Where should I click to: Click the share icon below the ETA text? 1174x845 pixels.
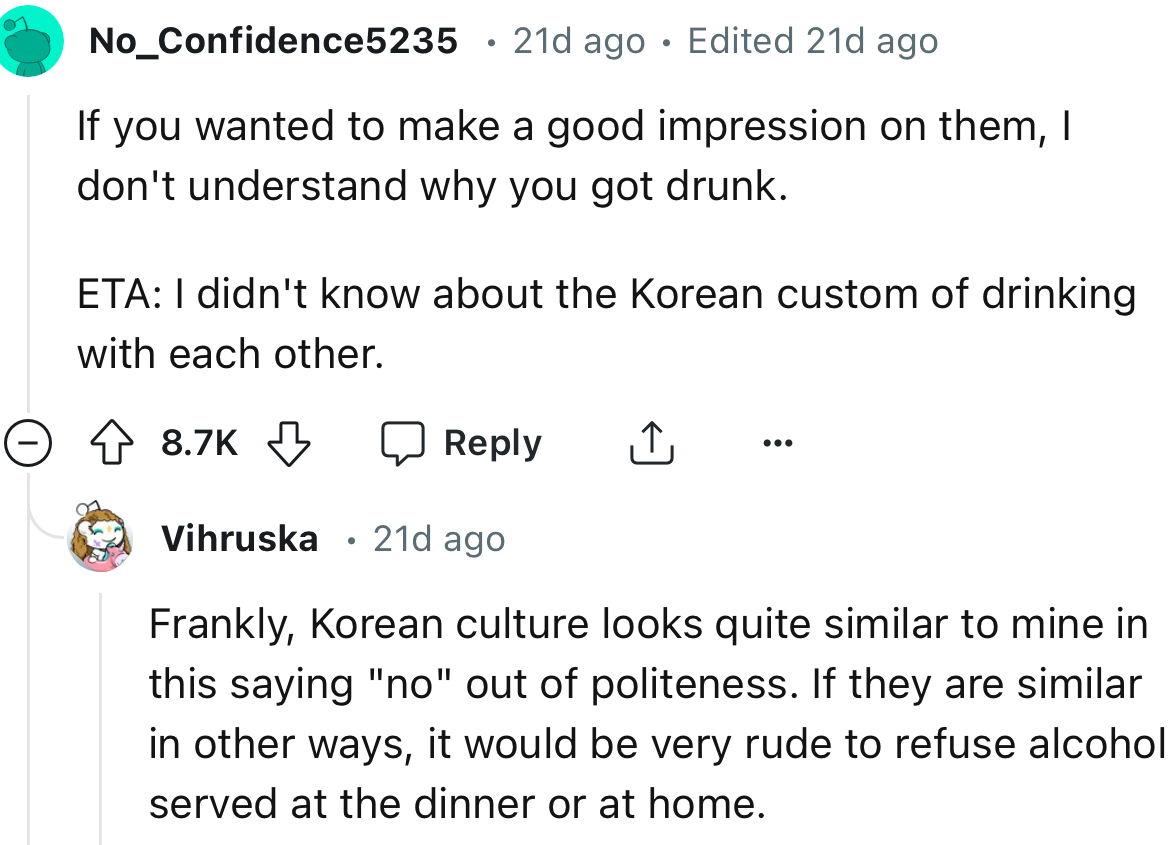[652, 441]
